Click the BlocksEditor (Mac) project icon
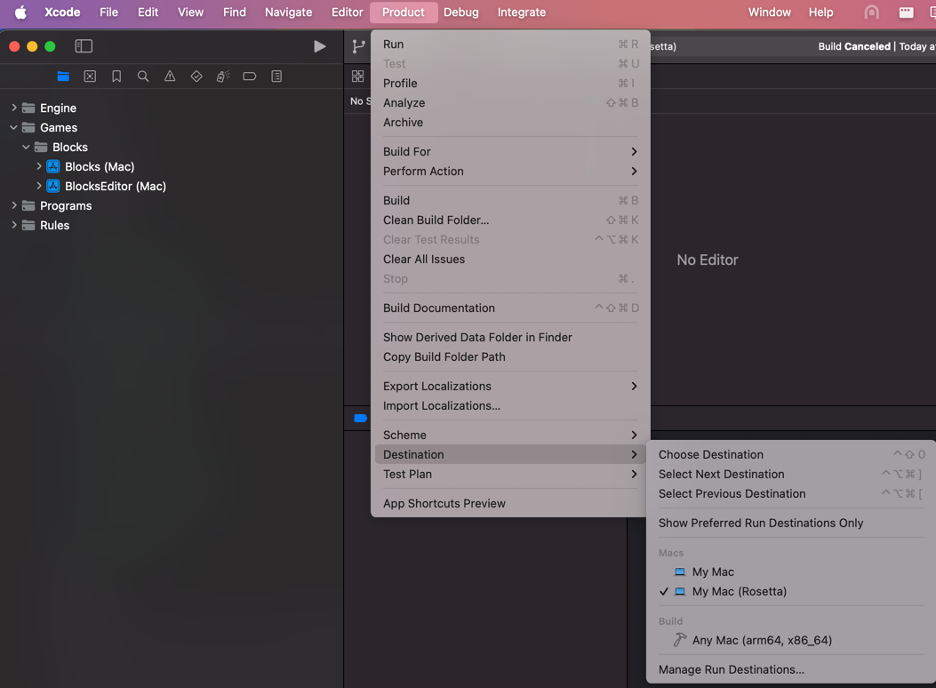Screen dimensions: 936x688 click(x=53, y=186)
